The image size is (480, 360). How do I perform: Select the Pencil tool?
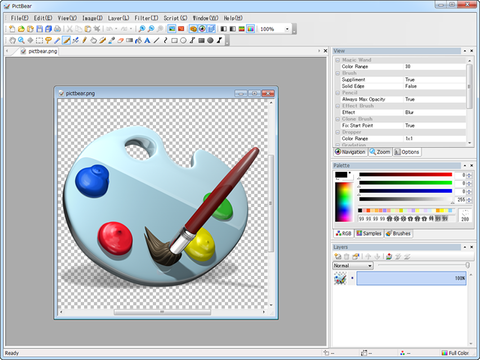(84, 41)
